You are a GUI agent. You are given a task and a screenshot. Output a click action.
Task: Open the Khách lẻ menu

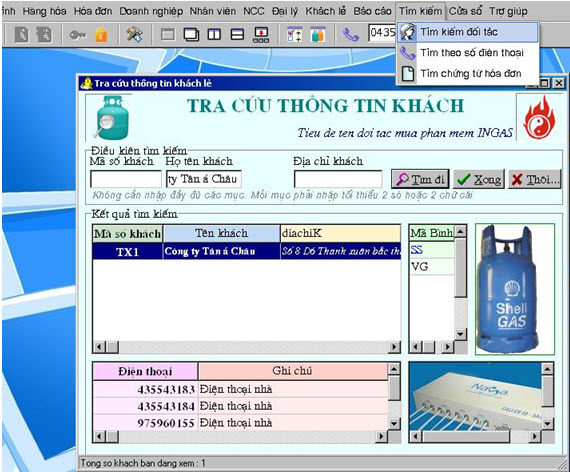click(x=326, y=11)
